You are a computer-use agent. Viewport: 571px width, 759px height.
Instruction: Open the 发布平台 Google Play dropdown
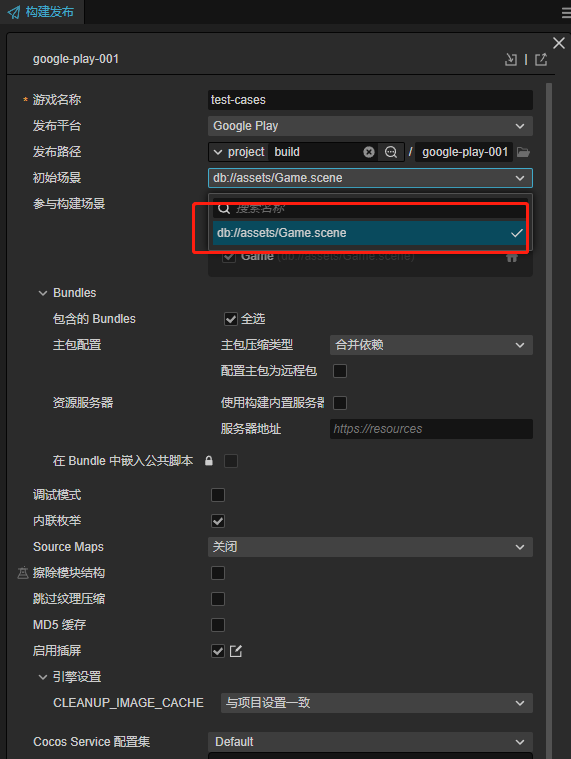[x=370, y=126]
